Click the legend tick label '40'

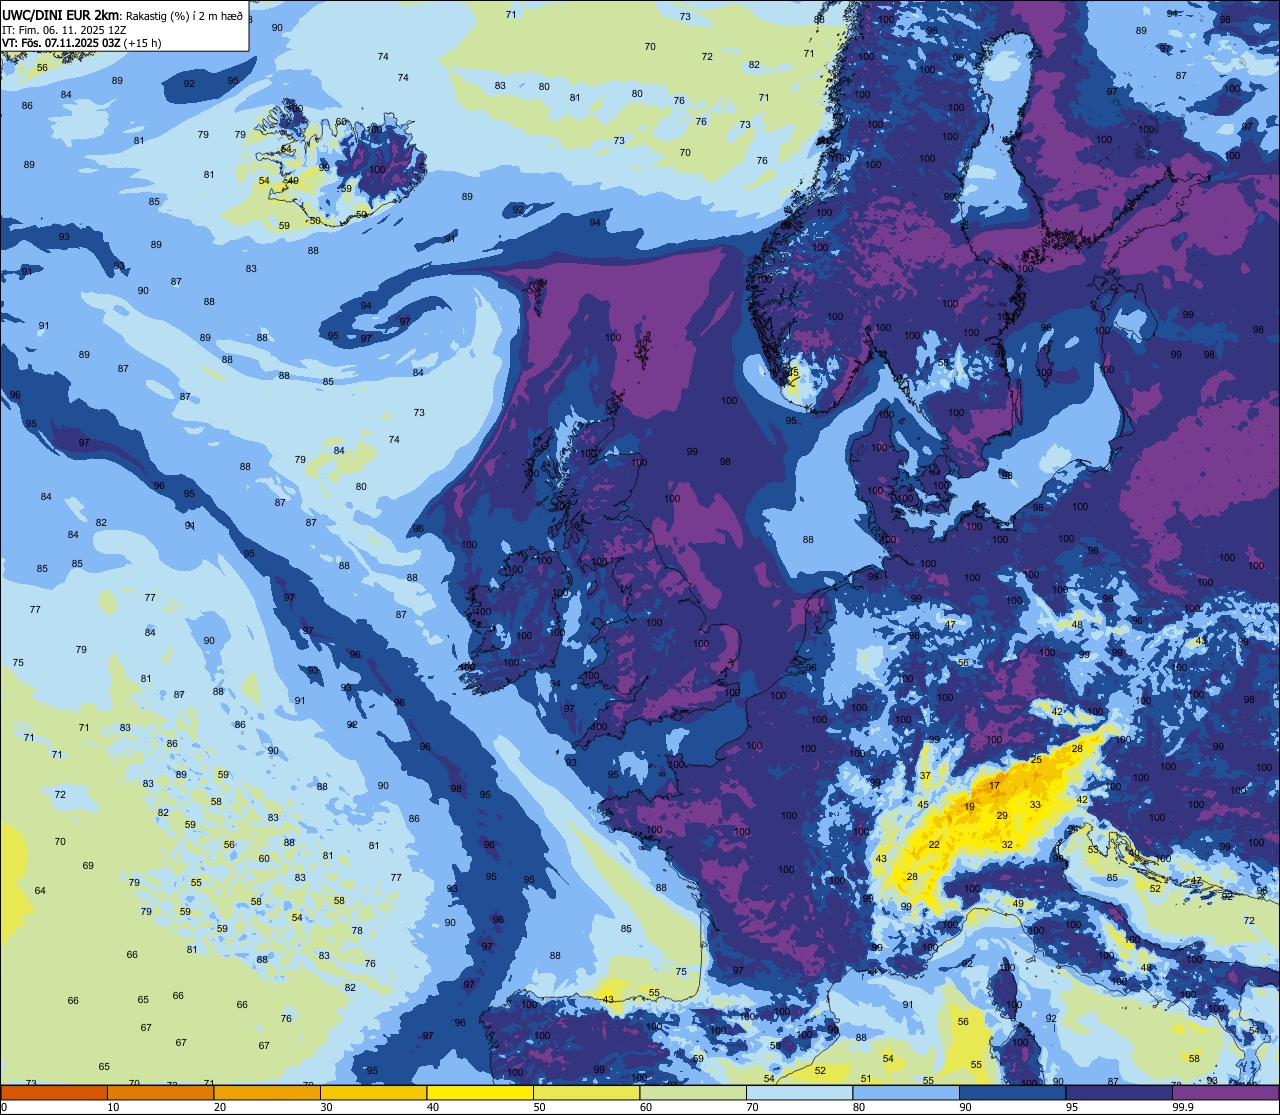[x=433, y=1107]
